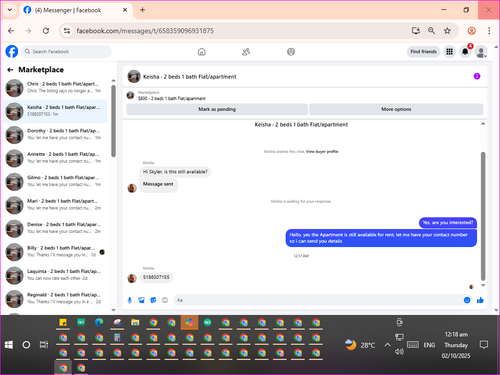Open the Action Center notification icon
The height and width of the screenshot is (375, 500).
tap(484, 345)
